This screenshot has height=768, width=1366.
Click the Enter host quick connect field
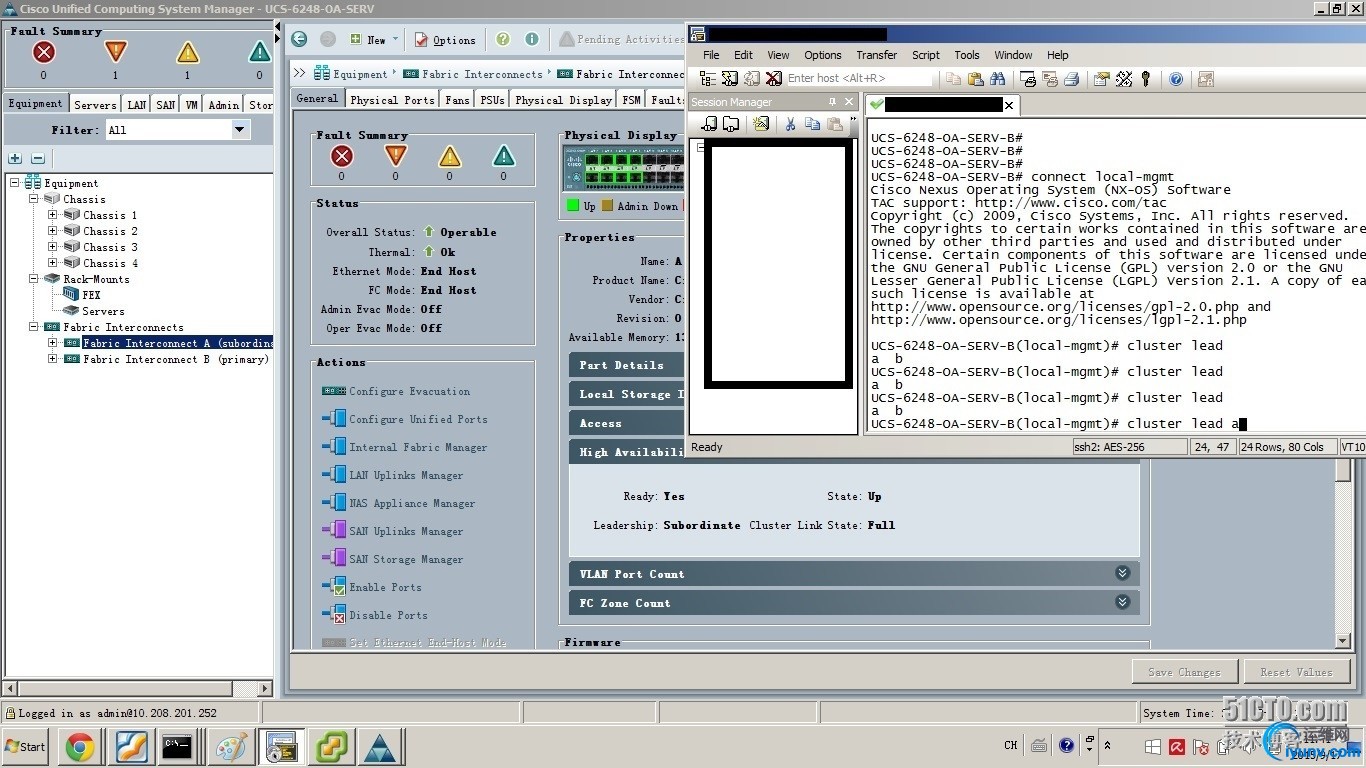(859, 78)
